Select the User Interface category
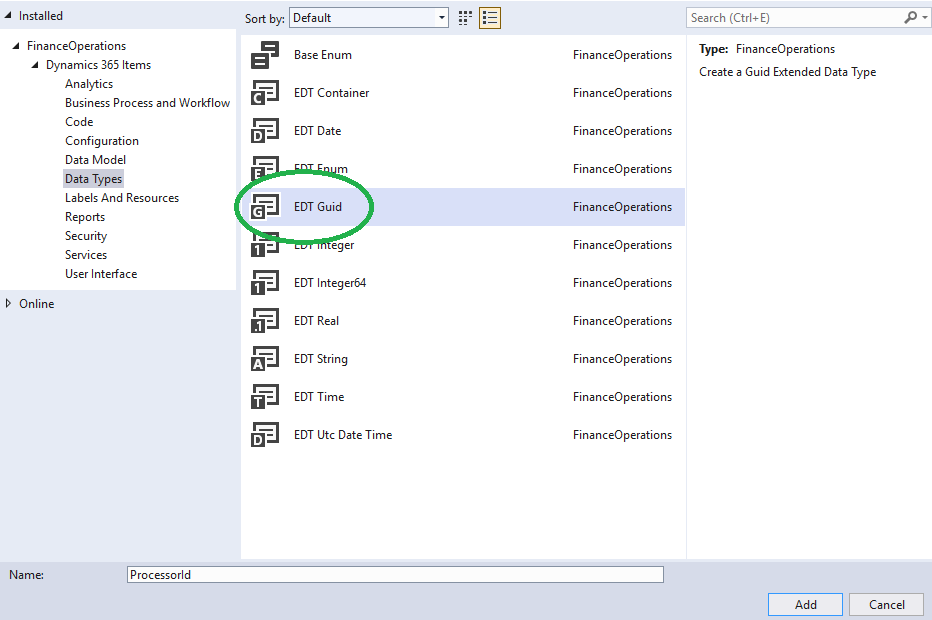The height and width of the screenshot is (620, 932). pos(101,274)
